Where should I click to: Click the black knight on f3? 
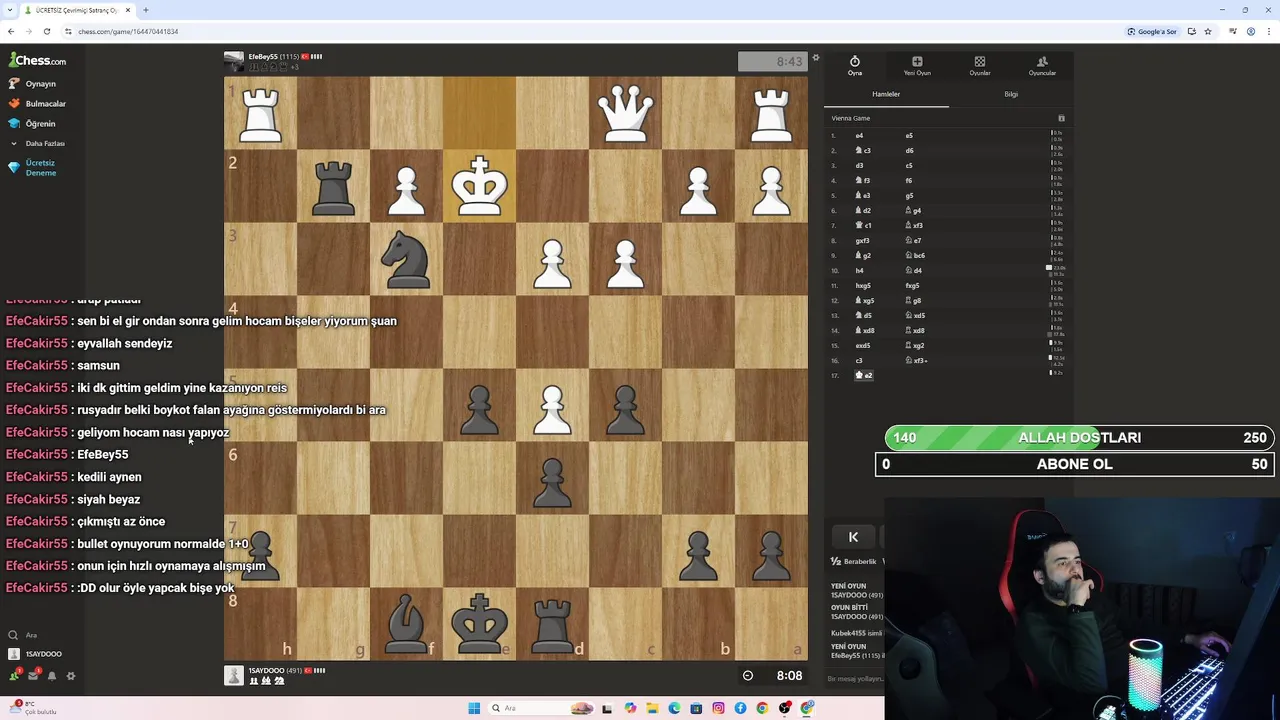pos(407,259)
